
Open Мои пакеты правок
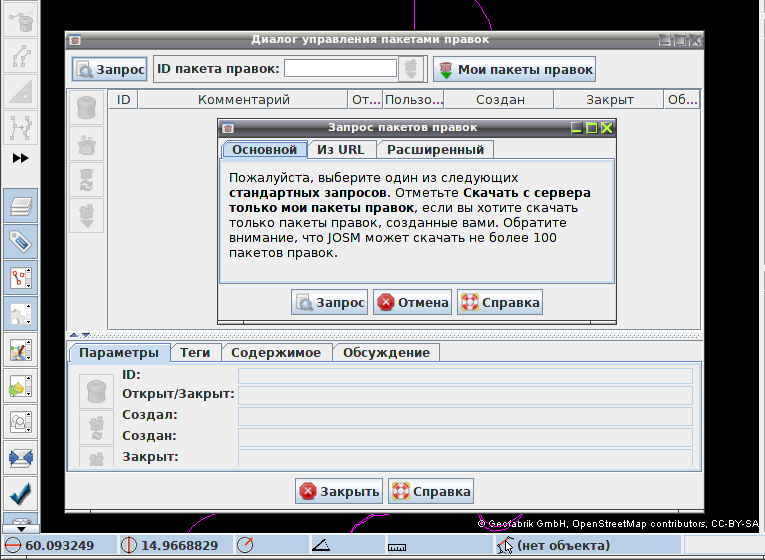point(514,69)
